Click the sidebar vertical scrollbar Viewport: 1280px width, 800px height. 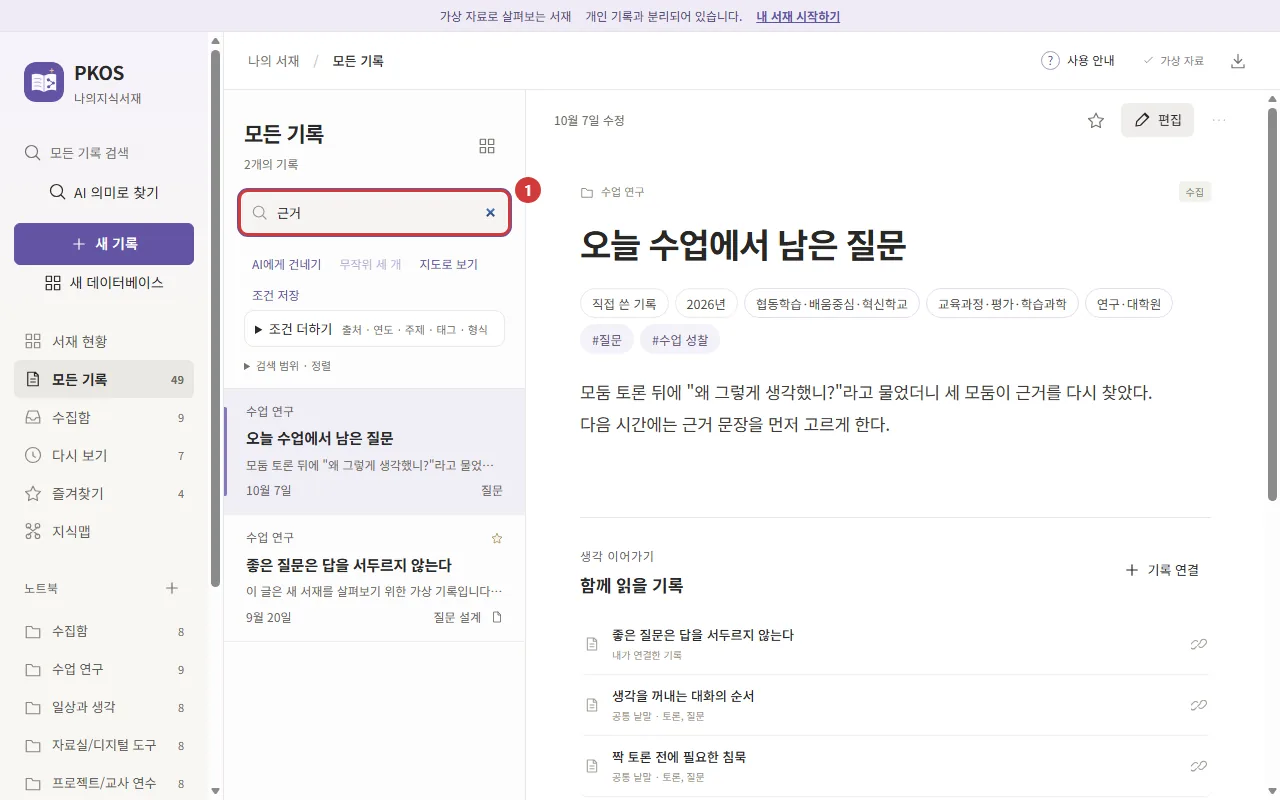tap(215, 318)
